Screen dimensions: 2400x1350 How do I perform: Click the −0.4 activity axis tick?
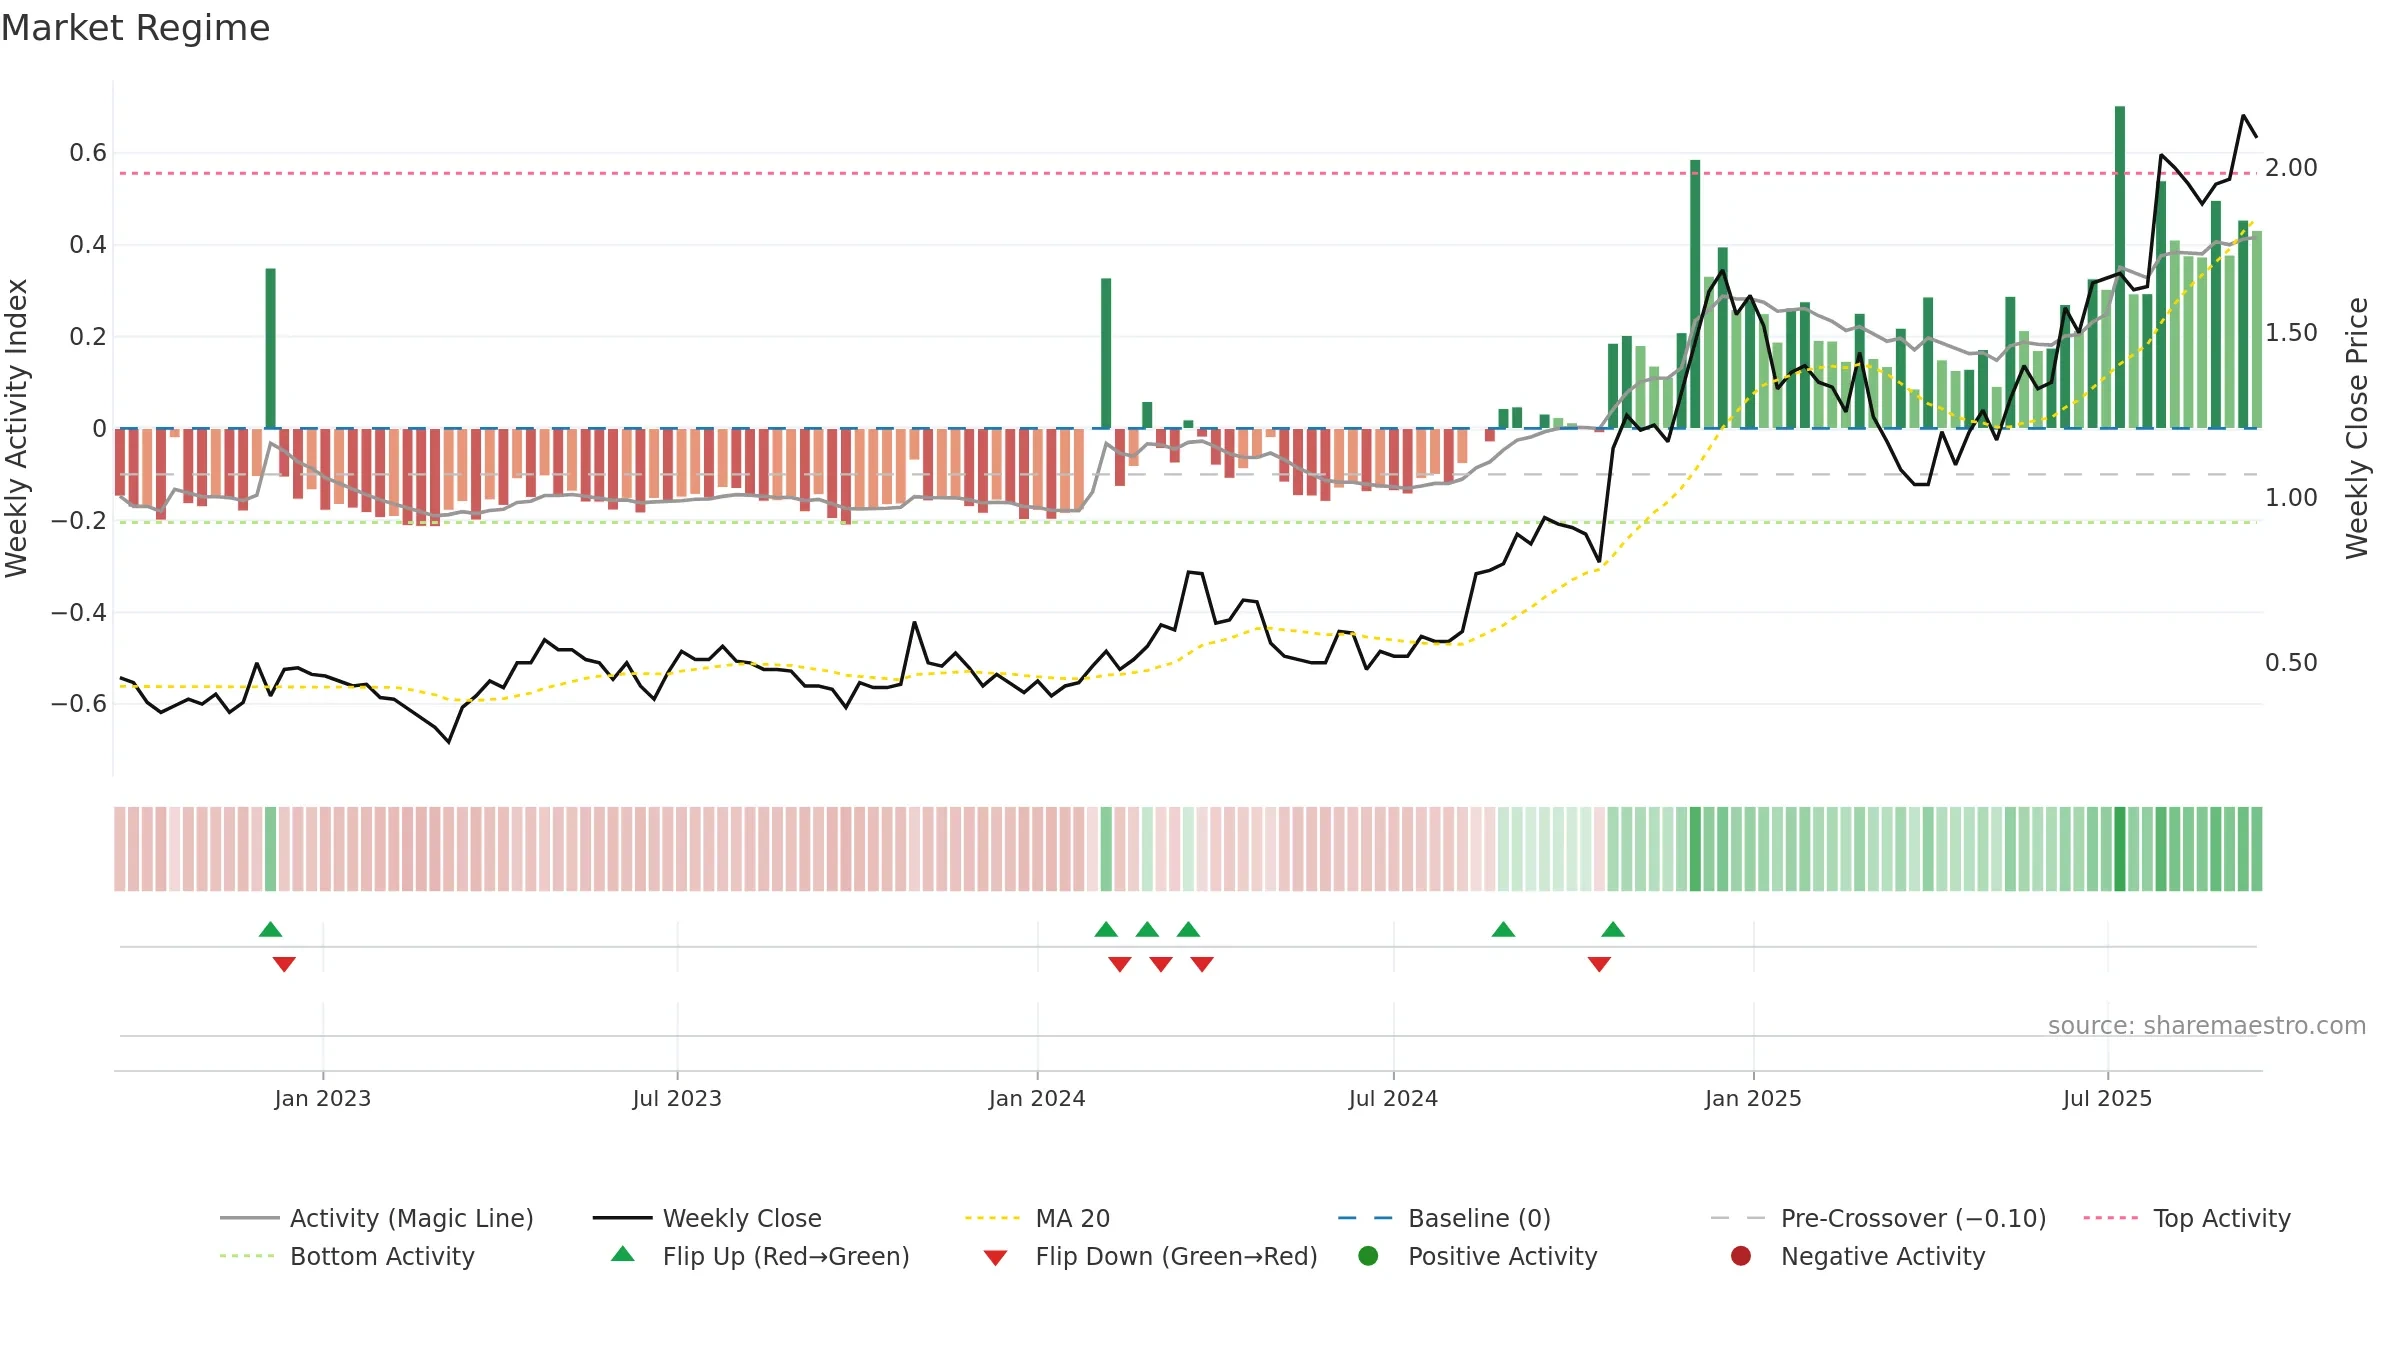click(79, 612)
